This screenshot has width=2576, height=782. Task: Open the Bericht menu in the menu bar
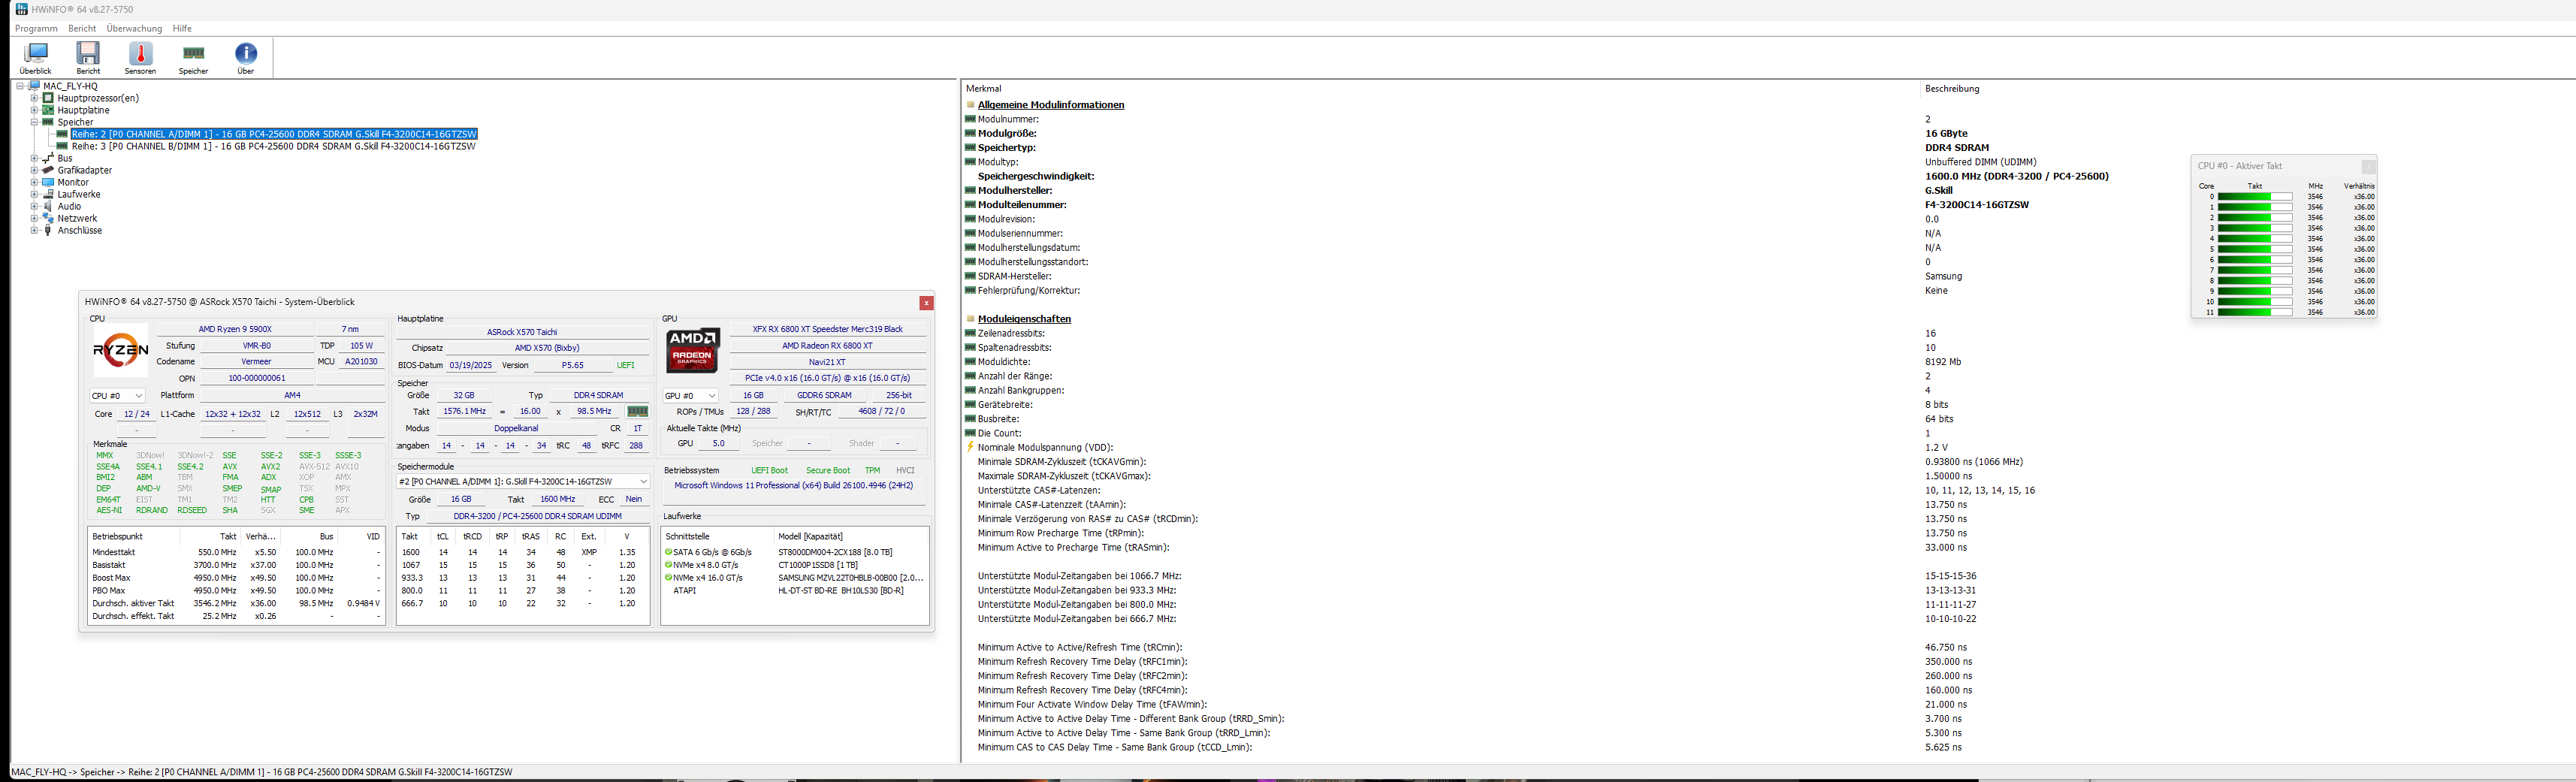pos(82,29)
